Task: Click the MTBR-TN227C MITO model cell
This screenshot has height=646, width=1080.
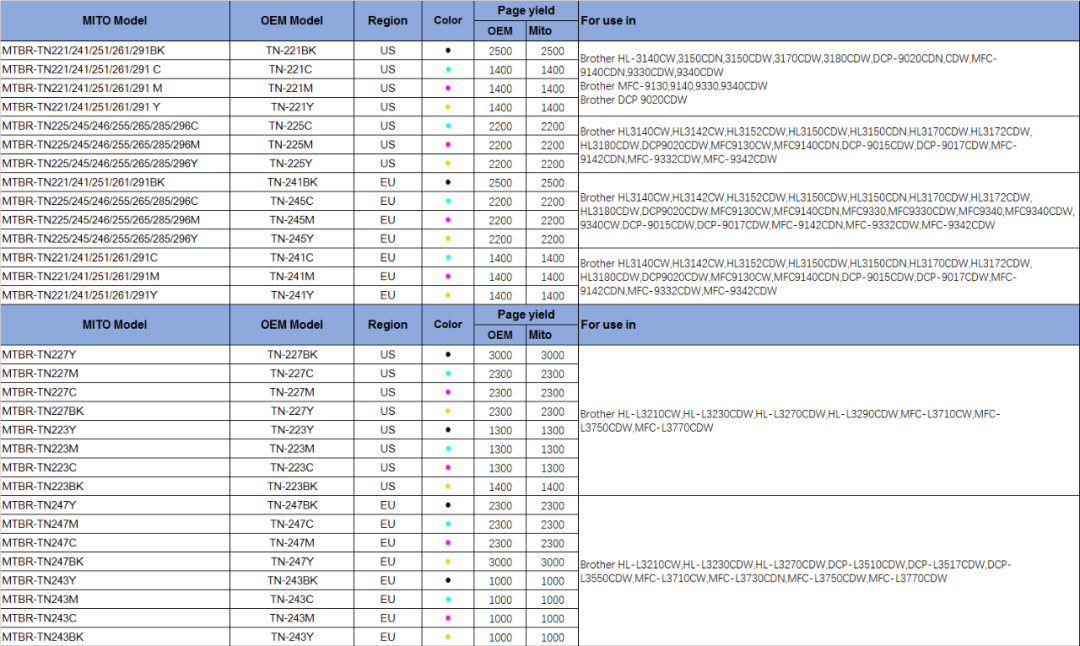Action: [115, 392]
